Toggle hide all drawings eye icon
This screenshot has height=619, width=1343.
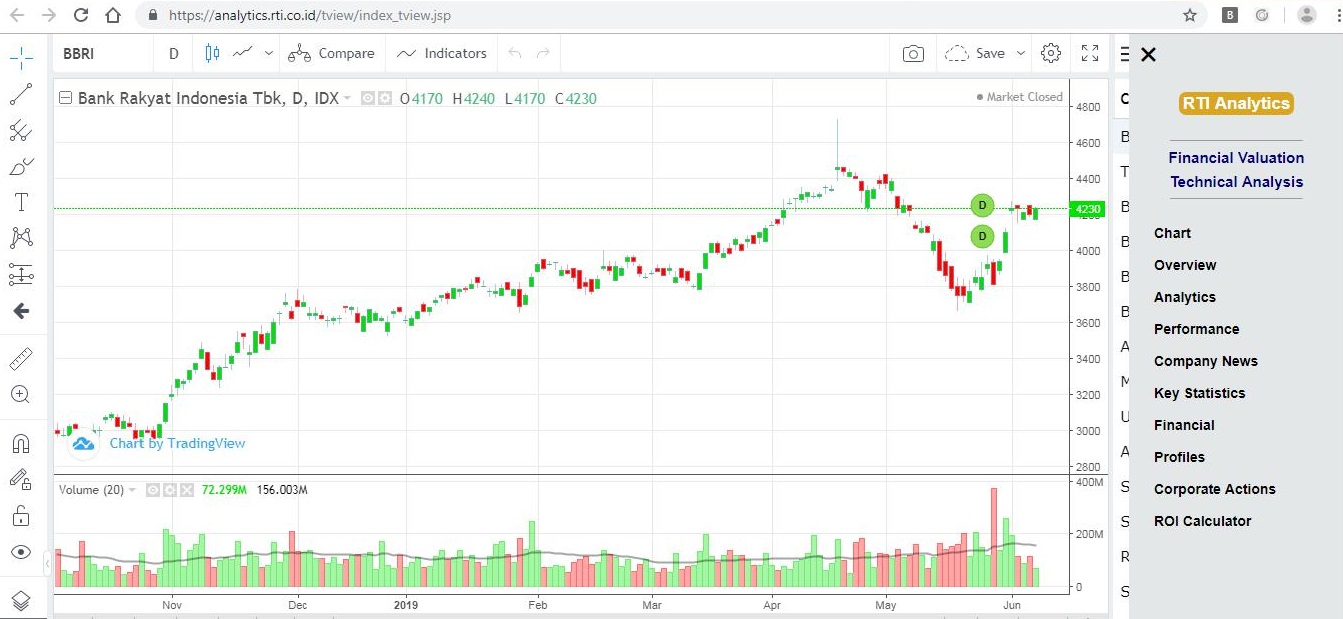21,552
